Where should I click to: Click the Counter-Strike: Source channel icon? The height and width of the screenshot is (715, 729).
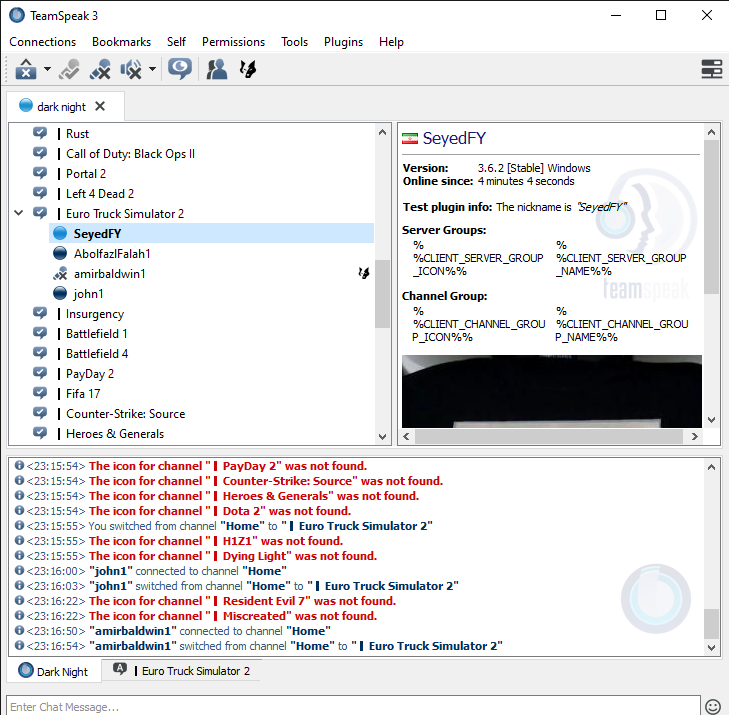40,414
